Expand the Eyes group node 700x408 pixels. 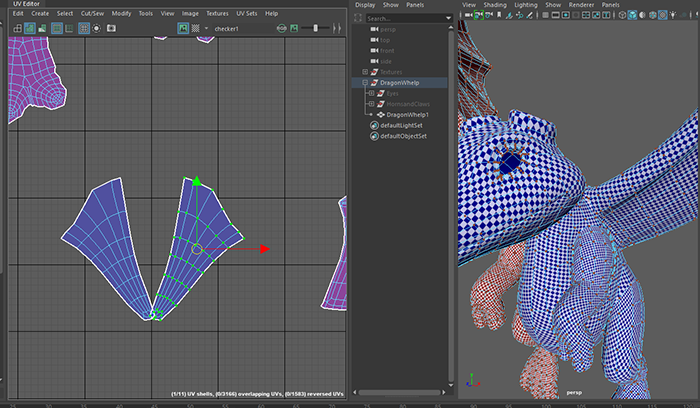point(371,93)
